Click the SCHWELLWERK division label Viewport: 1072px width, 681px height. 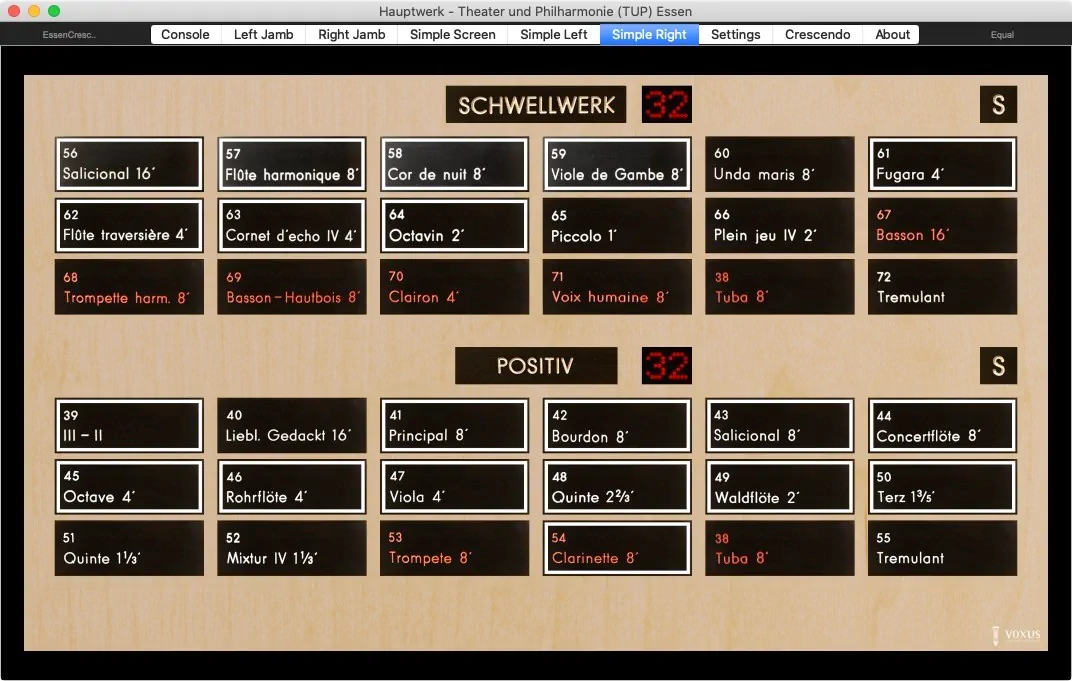tap(536, 105)
